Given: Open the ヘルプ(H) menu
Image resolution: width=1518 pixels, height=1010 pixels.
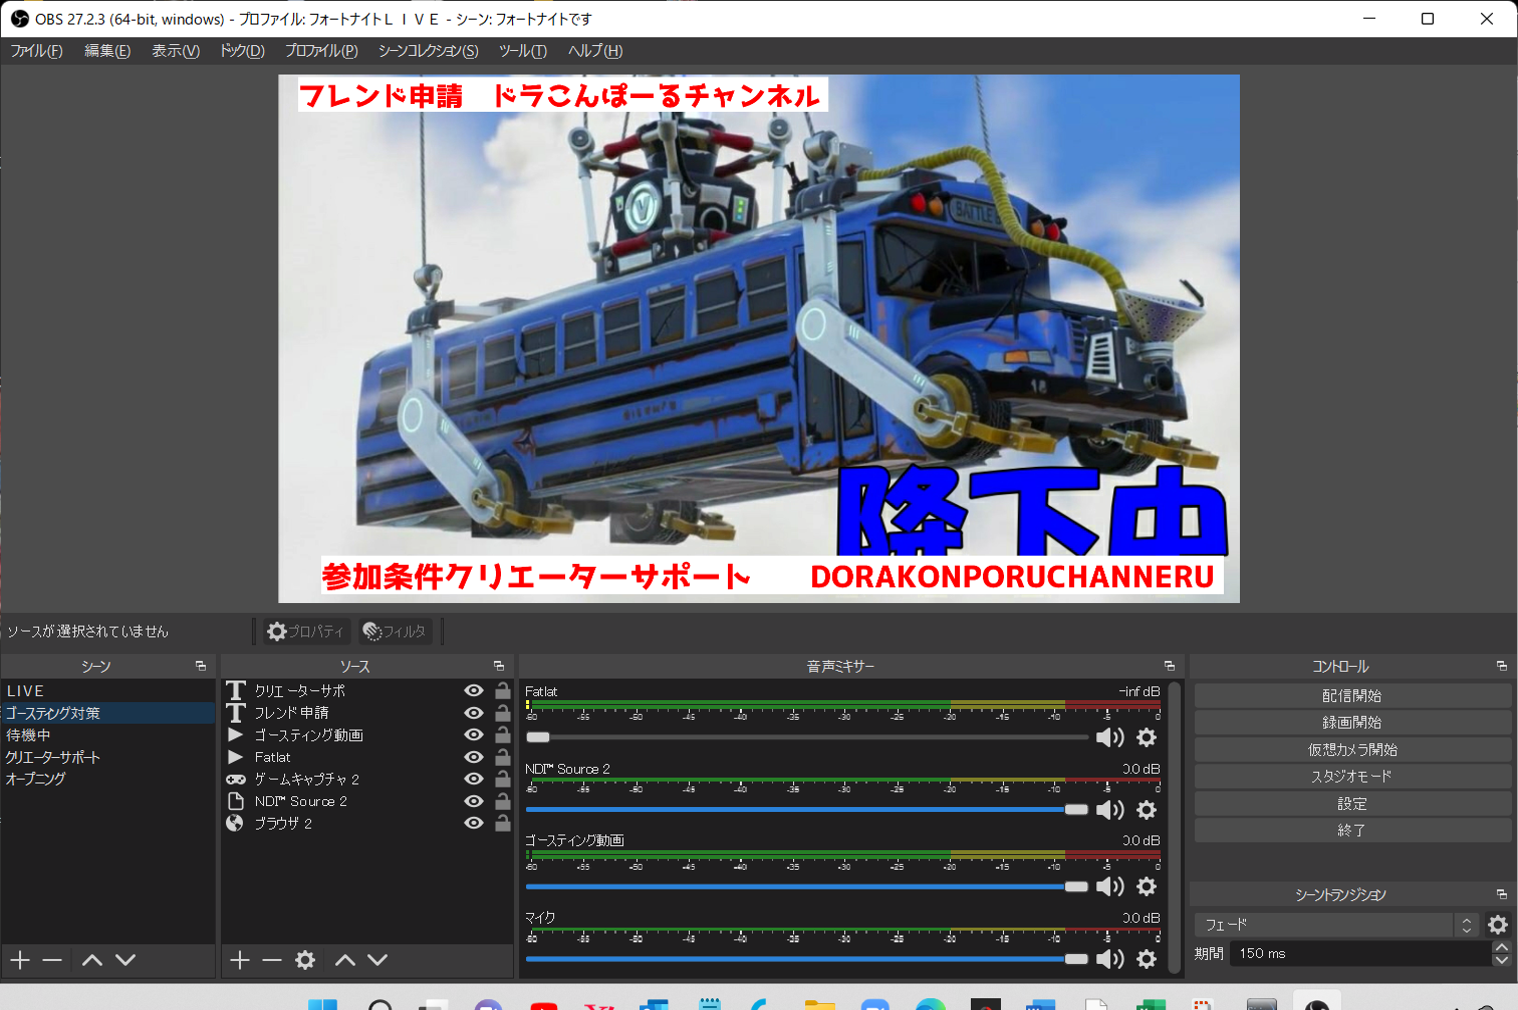Looking at the screenshot, I should pyautogui.click(x=595, y=51).
